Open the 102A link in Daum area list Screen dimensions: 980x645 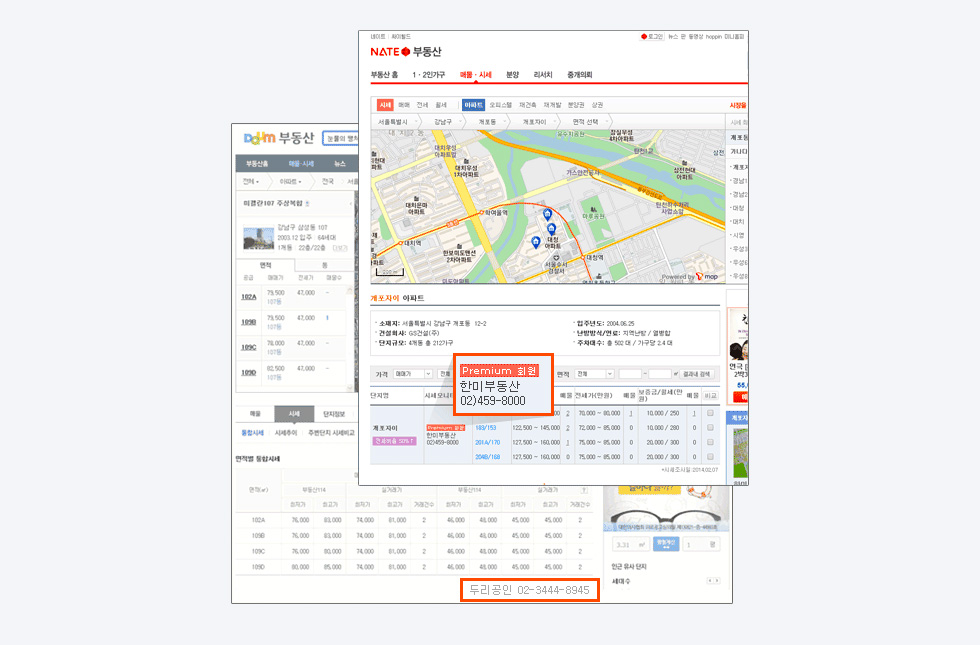point(249,297)
